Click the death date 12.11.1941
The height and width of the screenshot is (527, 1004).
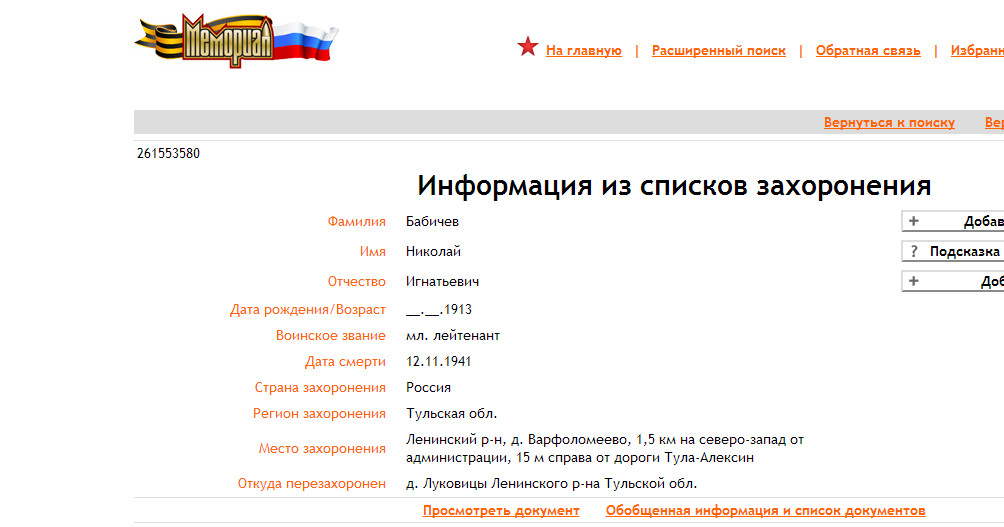click(438, 361)
